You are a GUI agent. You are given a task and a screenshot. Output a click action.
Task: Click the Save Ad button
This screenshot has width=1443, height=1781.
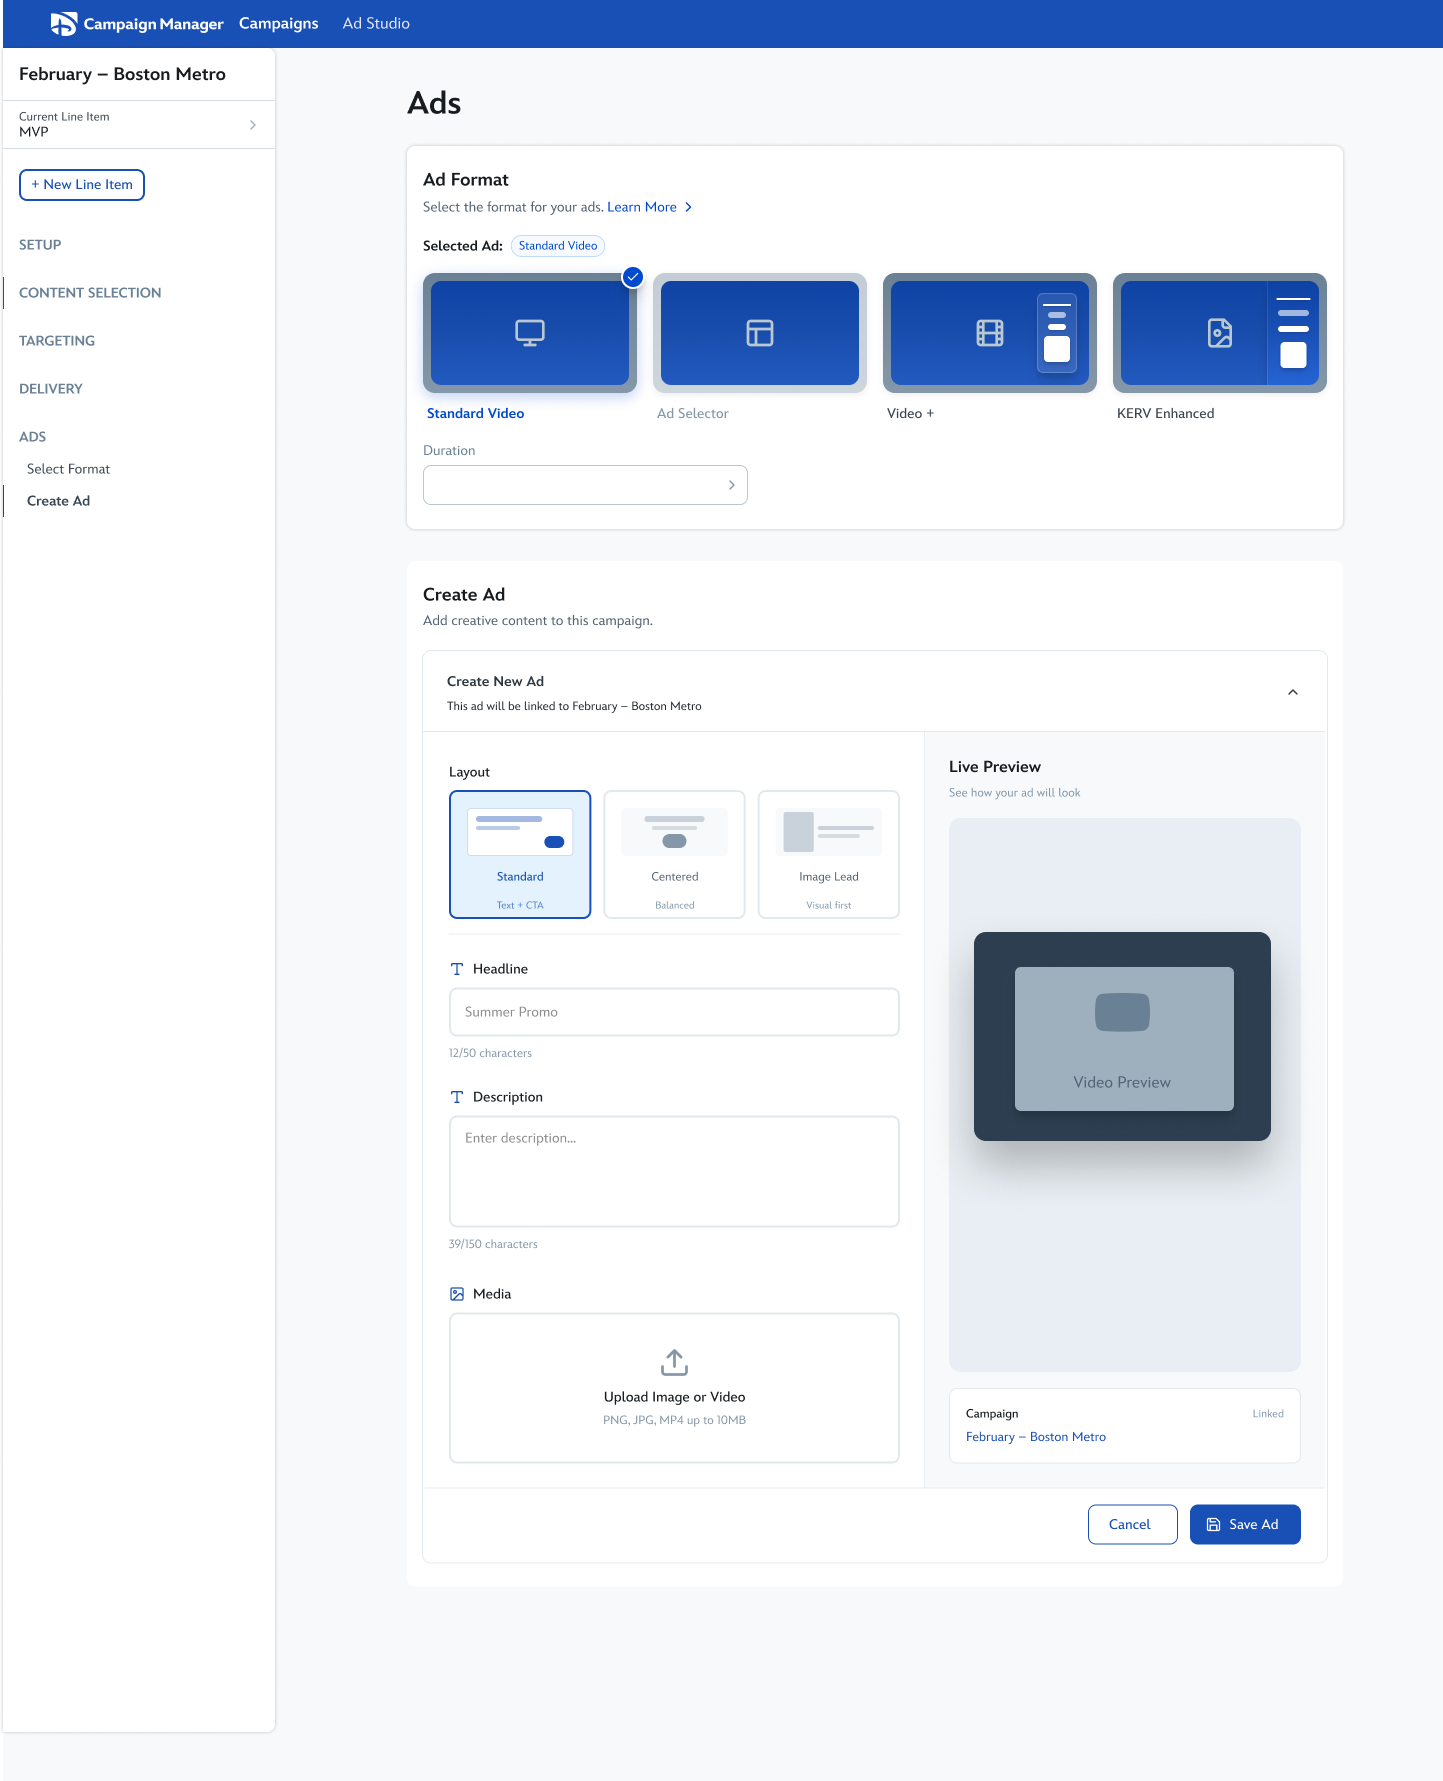click(1245, 1524)
